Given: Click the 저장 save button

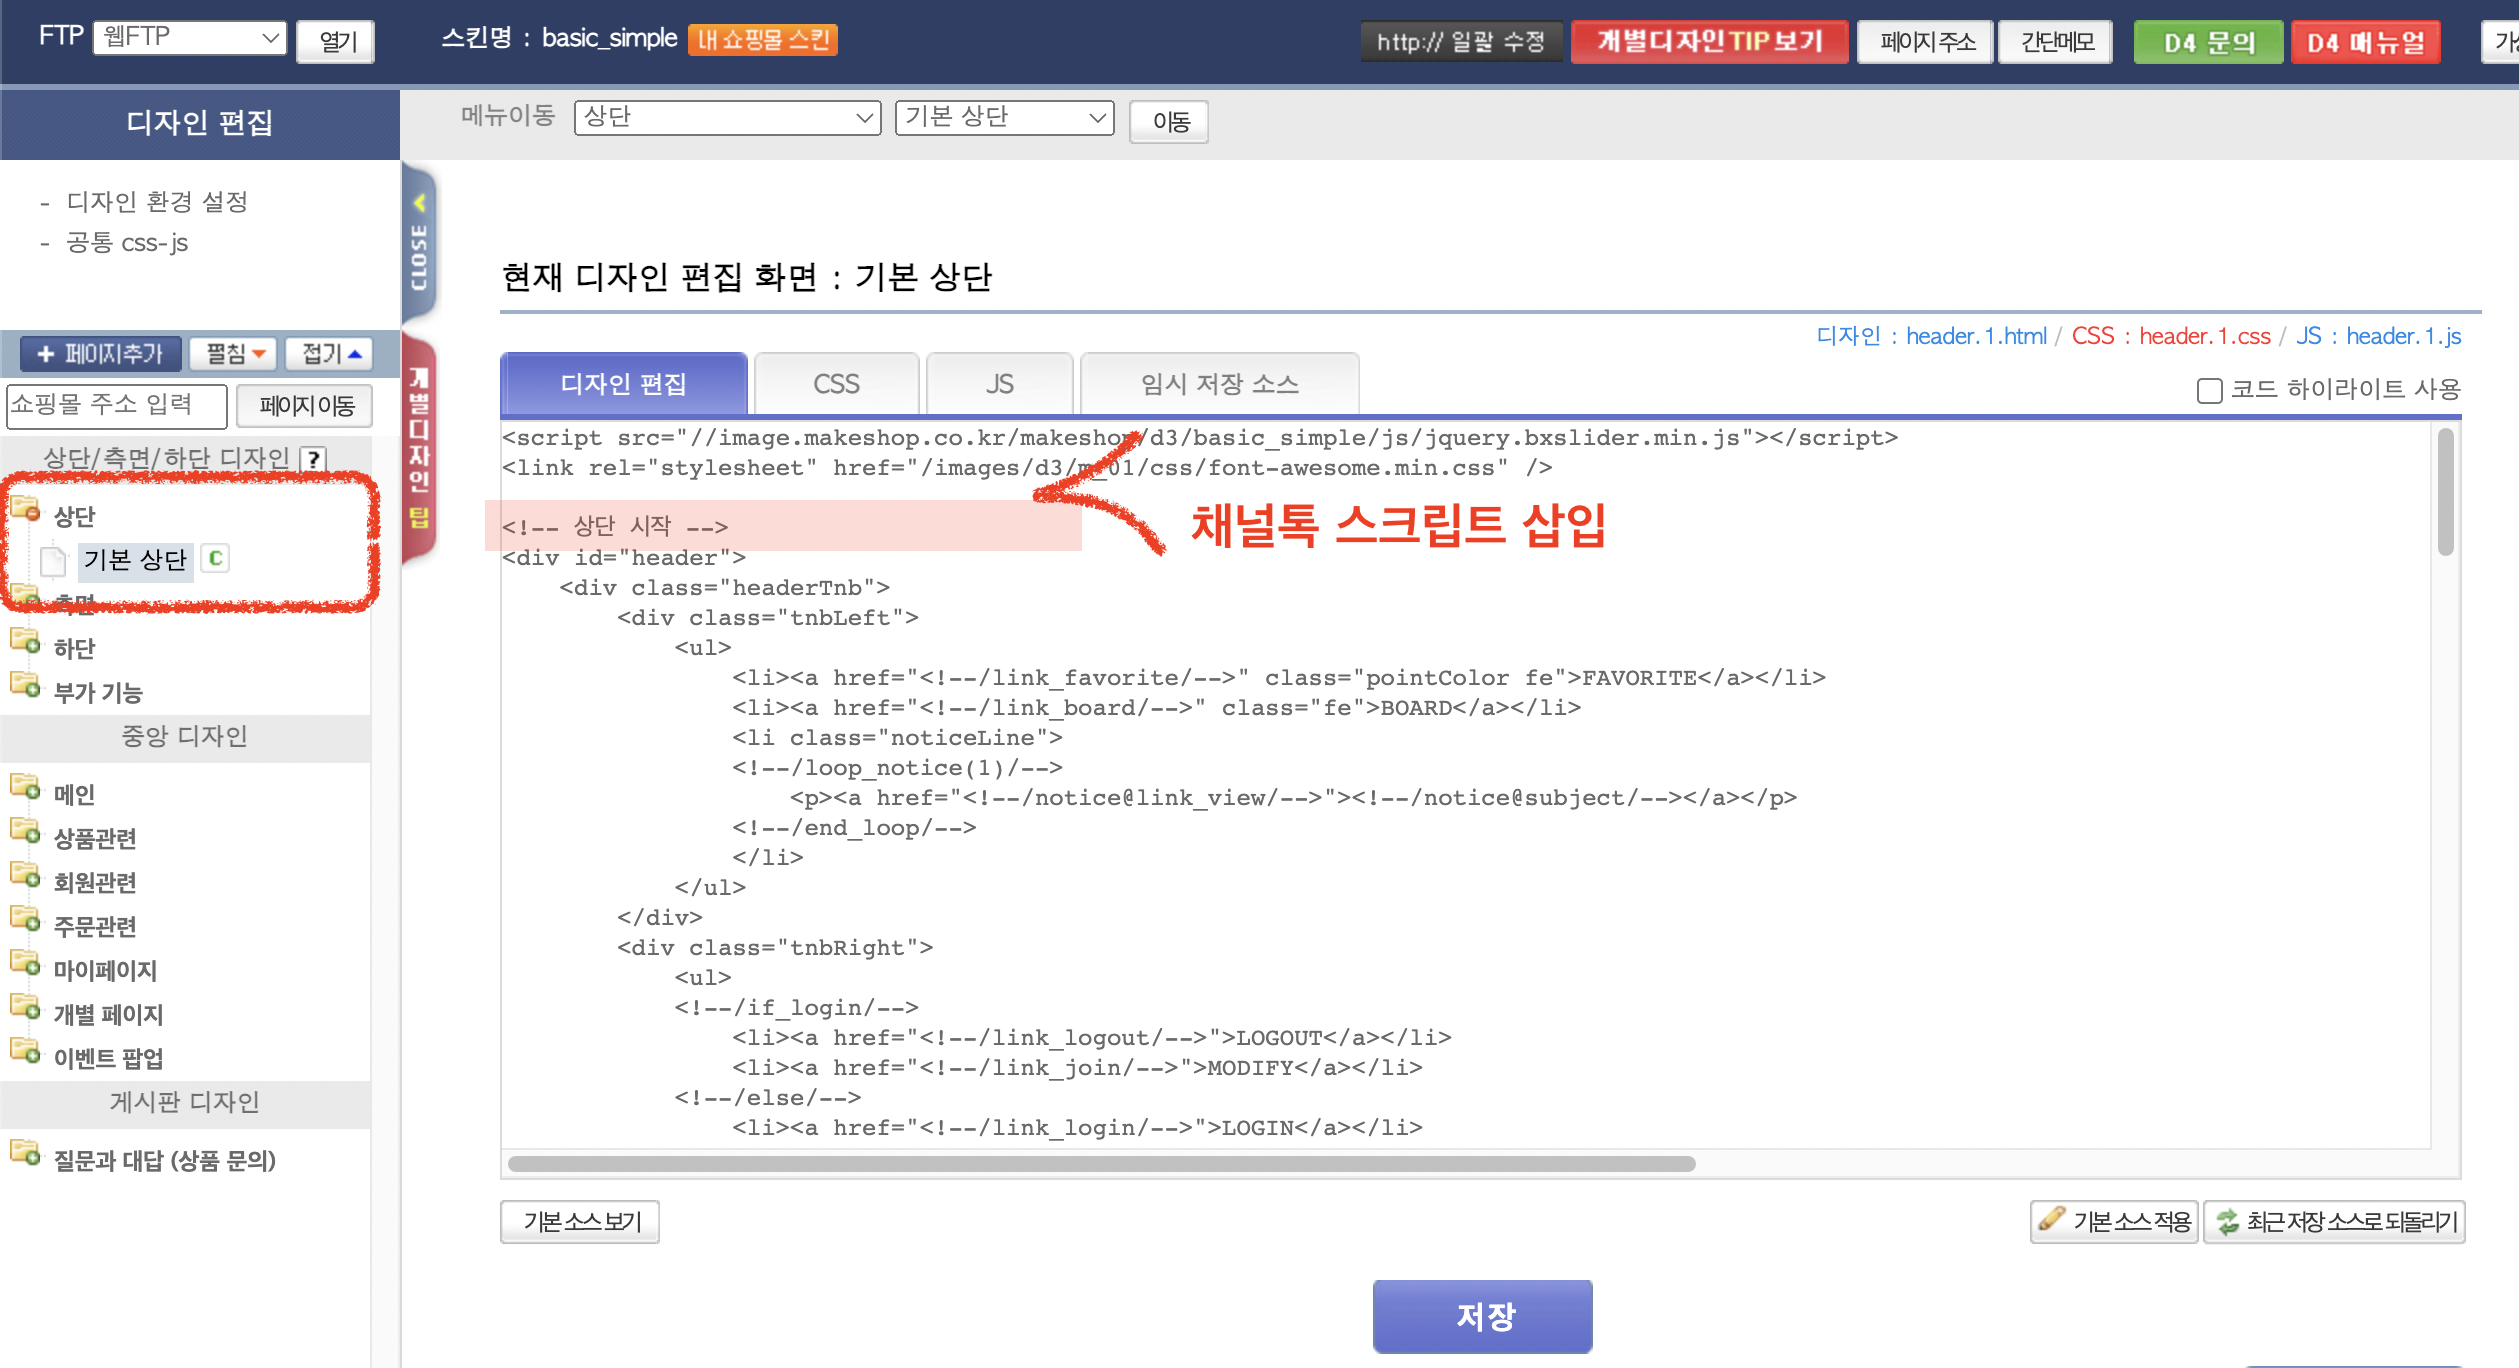Looking at the screenshot, I should (1482, 1316).
